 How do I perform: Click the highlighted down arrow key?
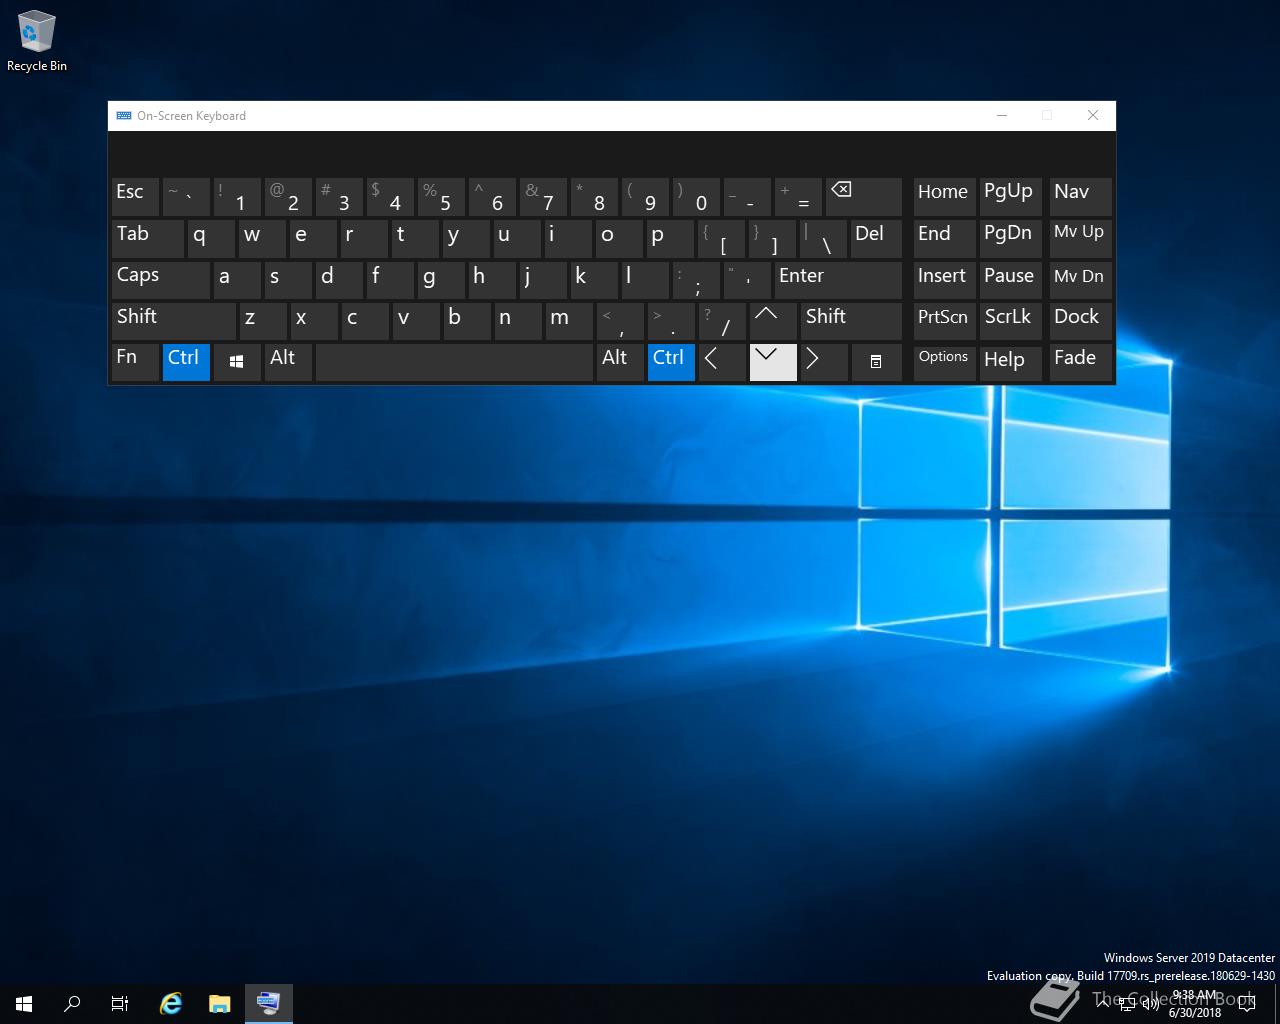coord(773,362)
